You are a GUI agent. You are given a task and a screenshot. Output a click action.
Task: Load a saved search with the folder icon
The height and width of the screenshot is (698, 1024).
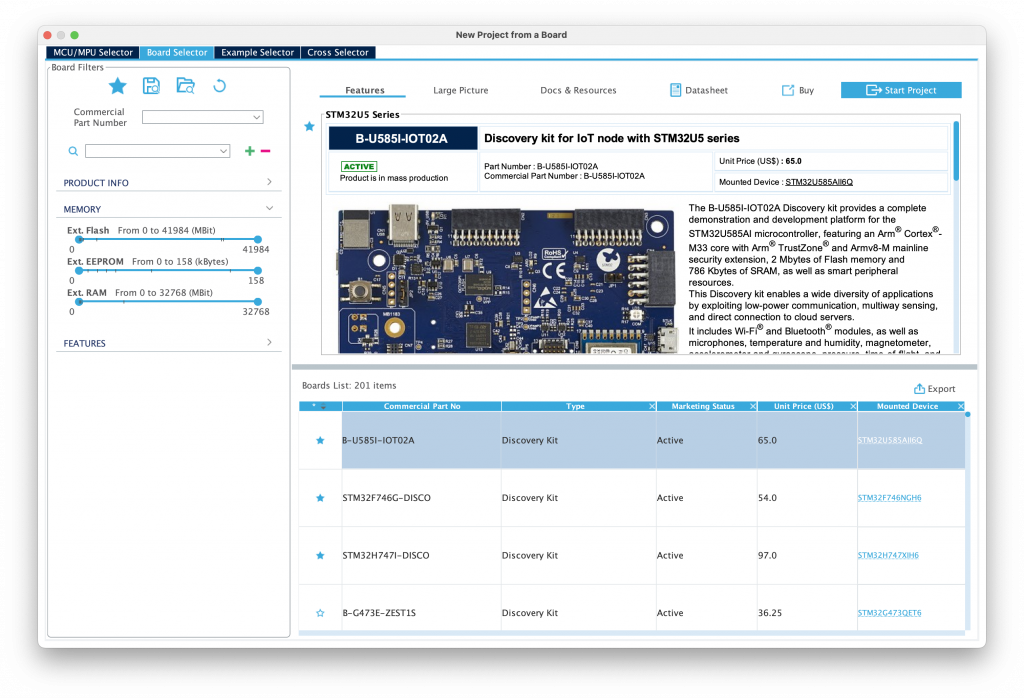point(185,86)
